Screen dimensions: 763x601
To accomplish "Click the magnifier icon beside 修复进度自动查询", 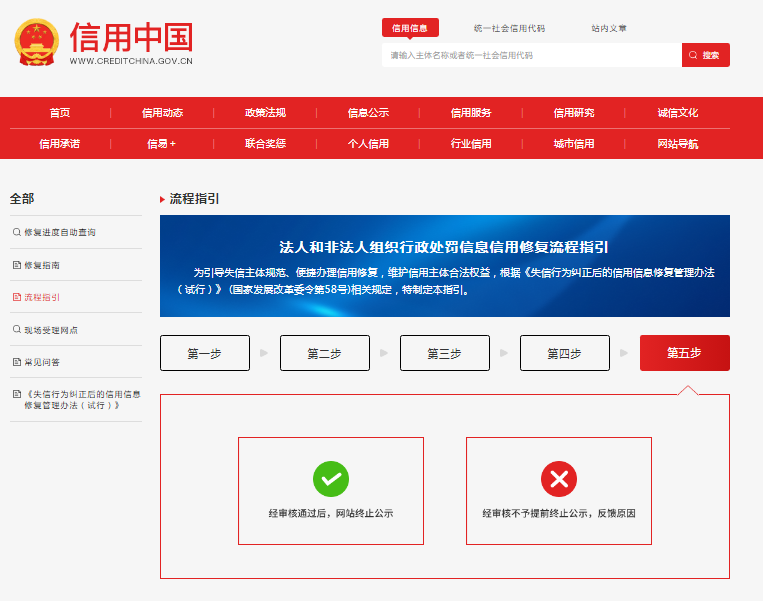I will pos(16,232).
